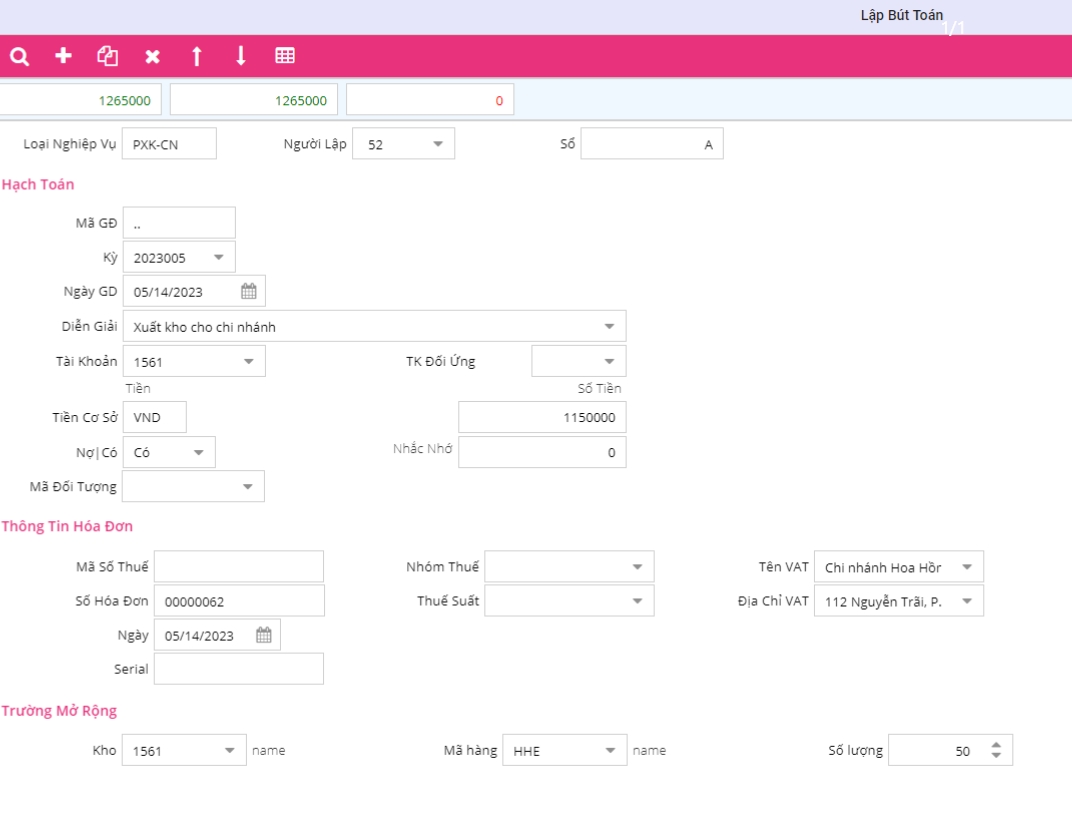This screenshot has height=824, width=1072.
Task: Increase the Số lượng value by one
Action: click(x=996, y=745)
